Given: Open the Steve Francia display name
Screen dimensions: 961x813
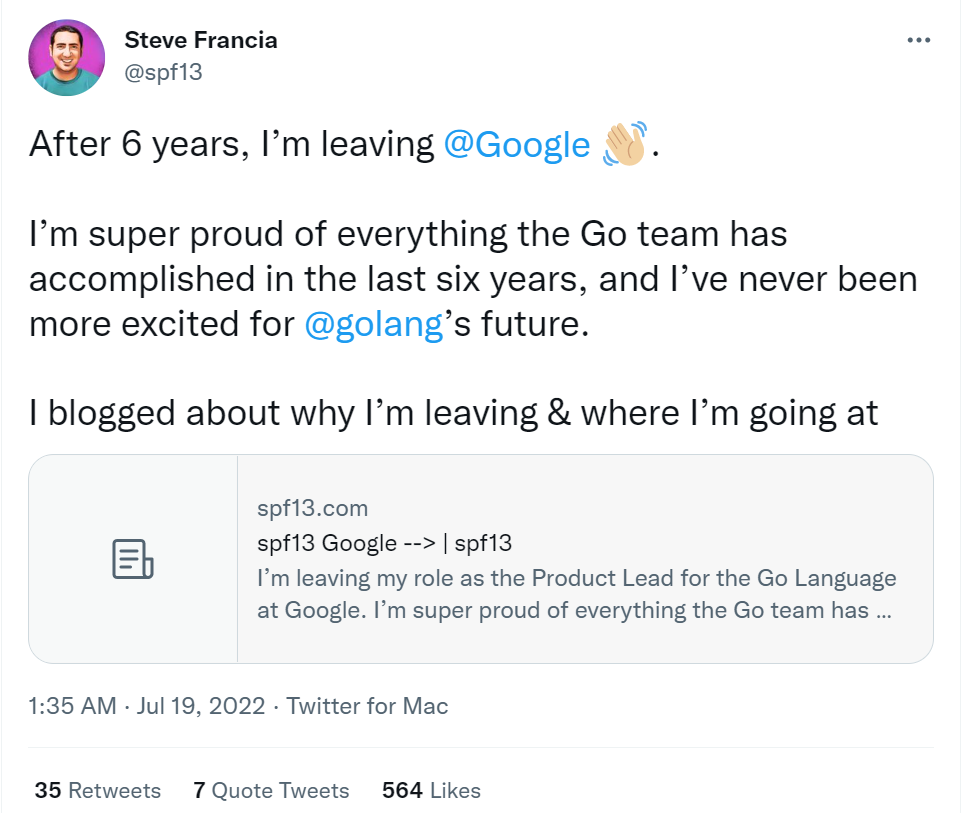Looking at the screenshot, I should pos(200,41).
